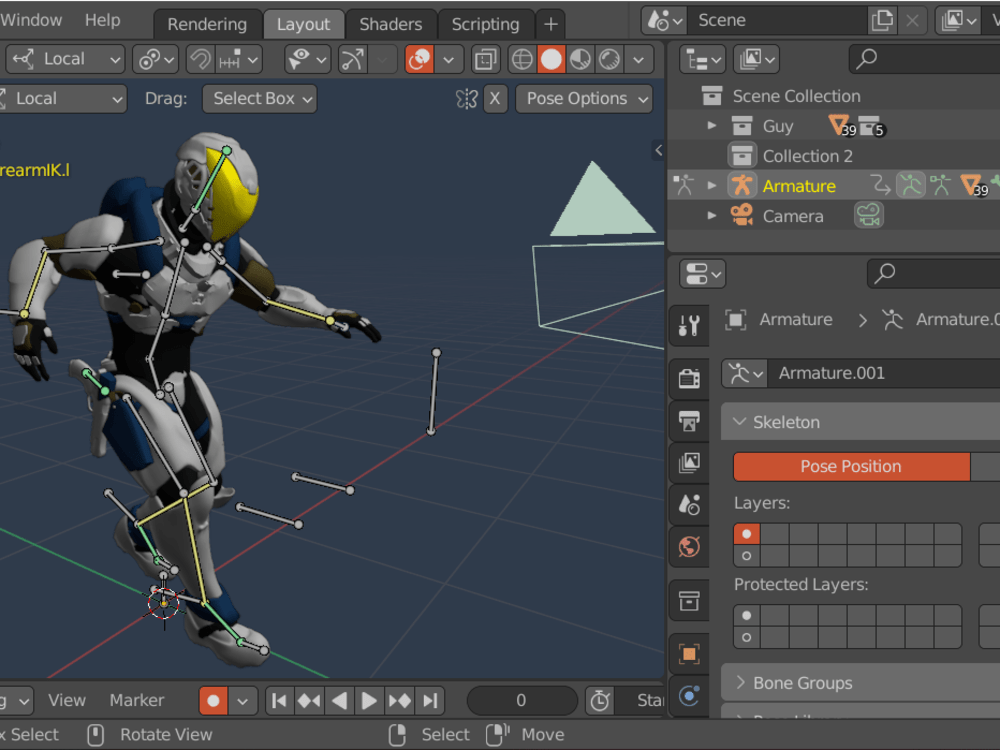Open the Tool properties tab
This screenshot has width=1000, height=750.
click(689, 325)
